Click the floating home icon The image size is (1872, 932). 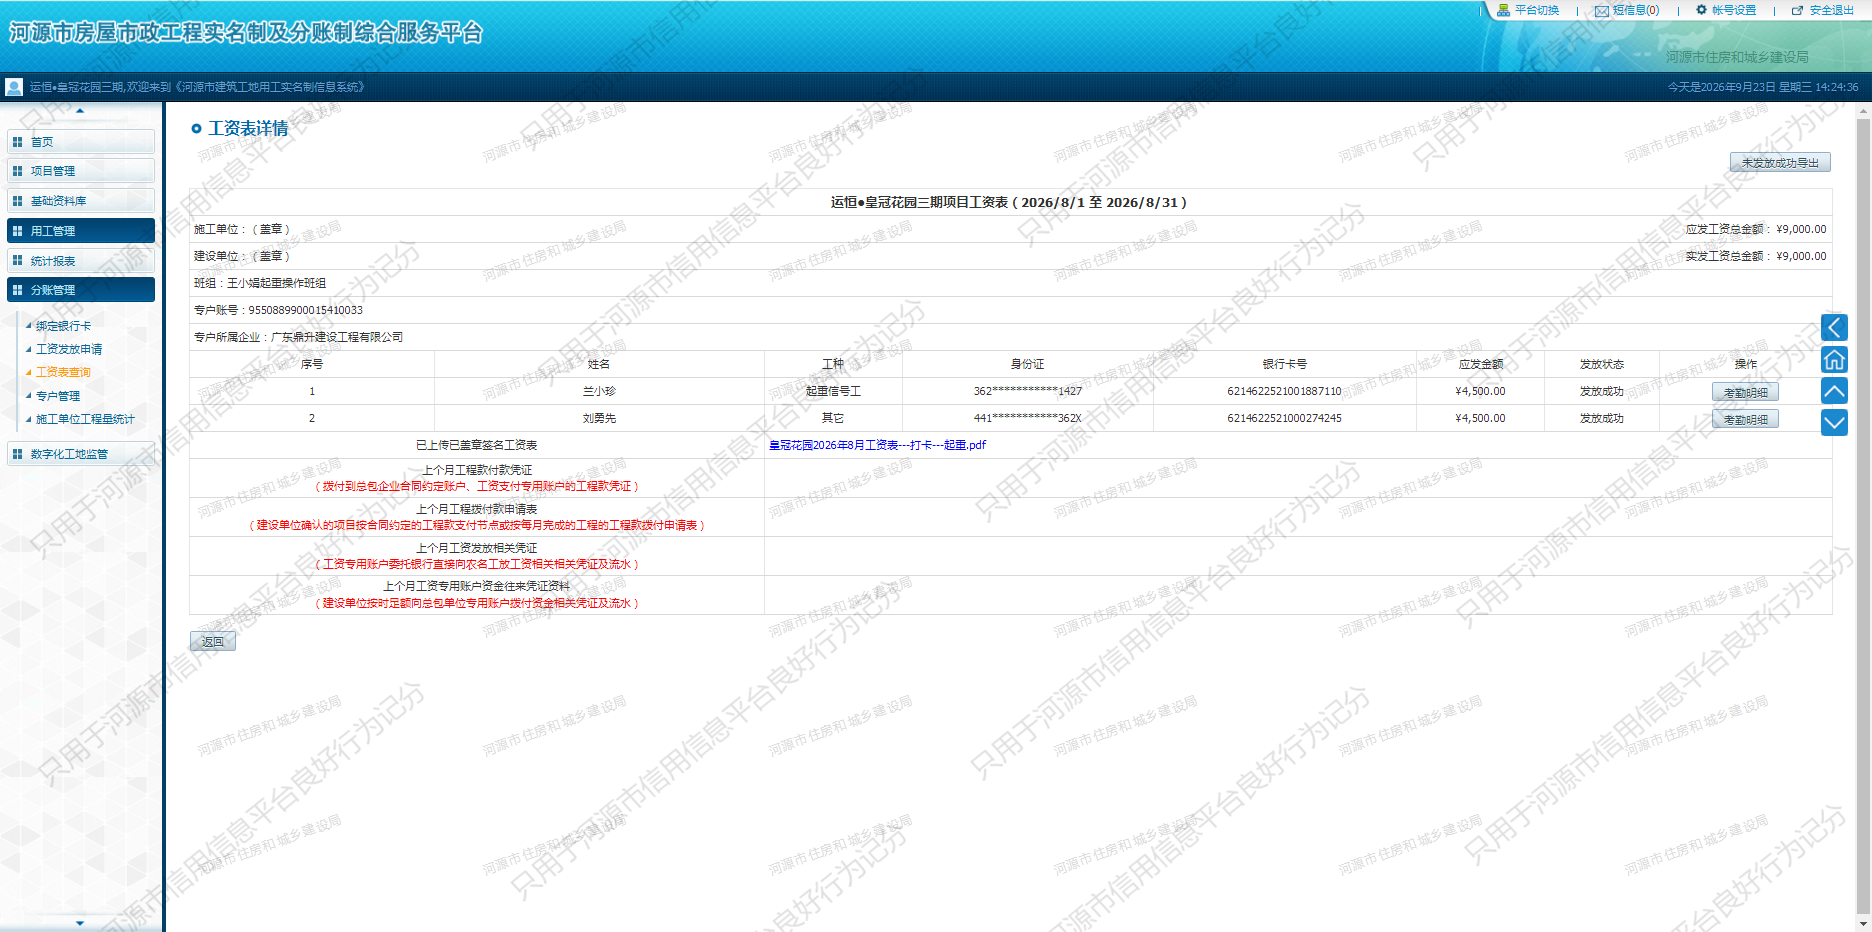pyautogui.click(x=1834, y=359)
